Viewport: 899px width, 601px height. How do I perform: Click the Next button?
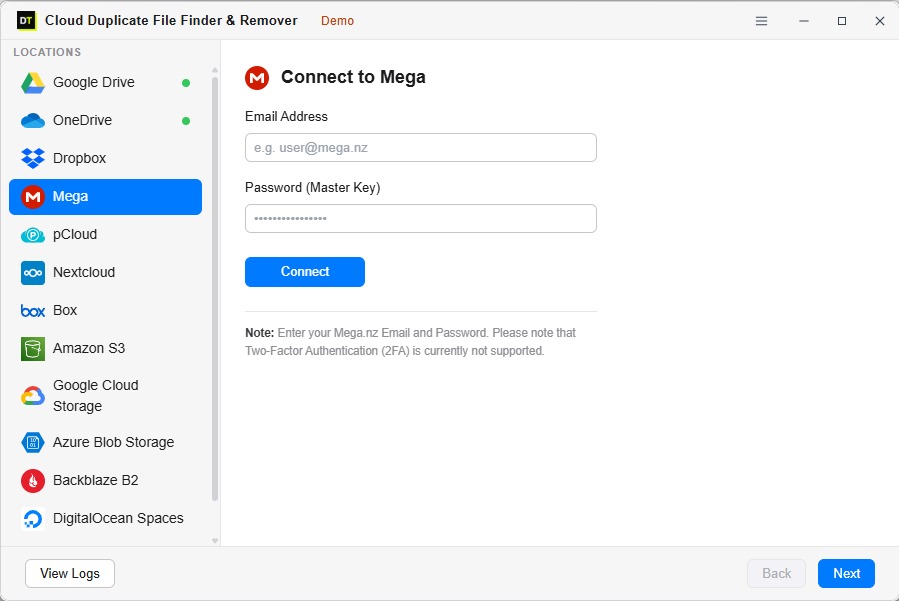click(846, 573)
